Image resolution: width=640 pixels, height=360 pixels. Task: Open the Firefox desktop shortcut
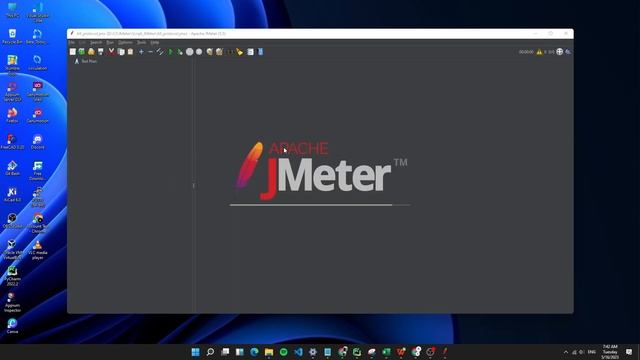[x=12, y=115]
